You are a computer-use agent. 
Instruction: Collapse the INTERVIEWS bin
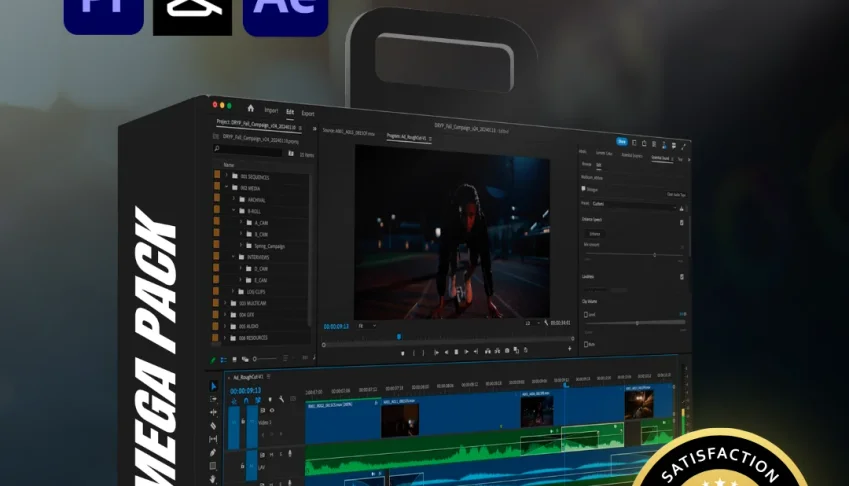[233, 257]
